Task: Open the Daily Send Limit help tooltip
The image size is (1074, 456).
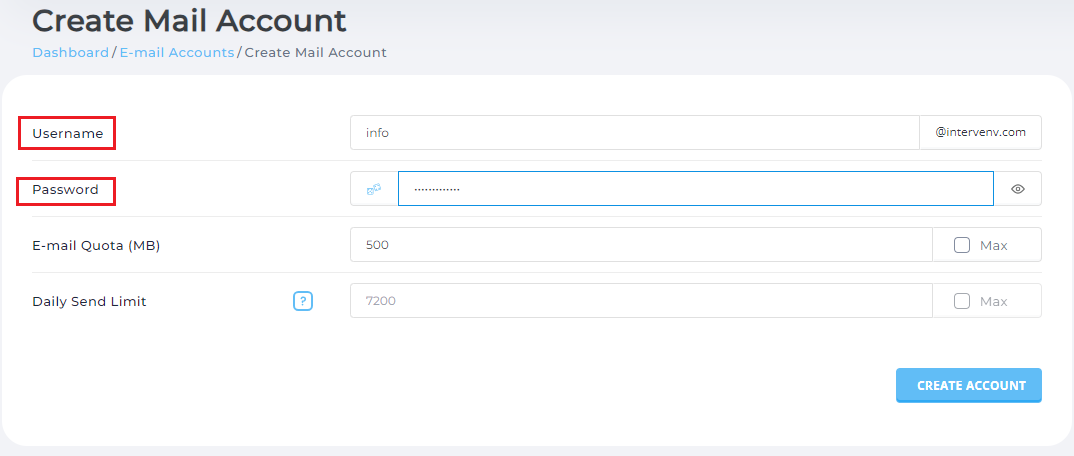Action: (x=303, y=301)
